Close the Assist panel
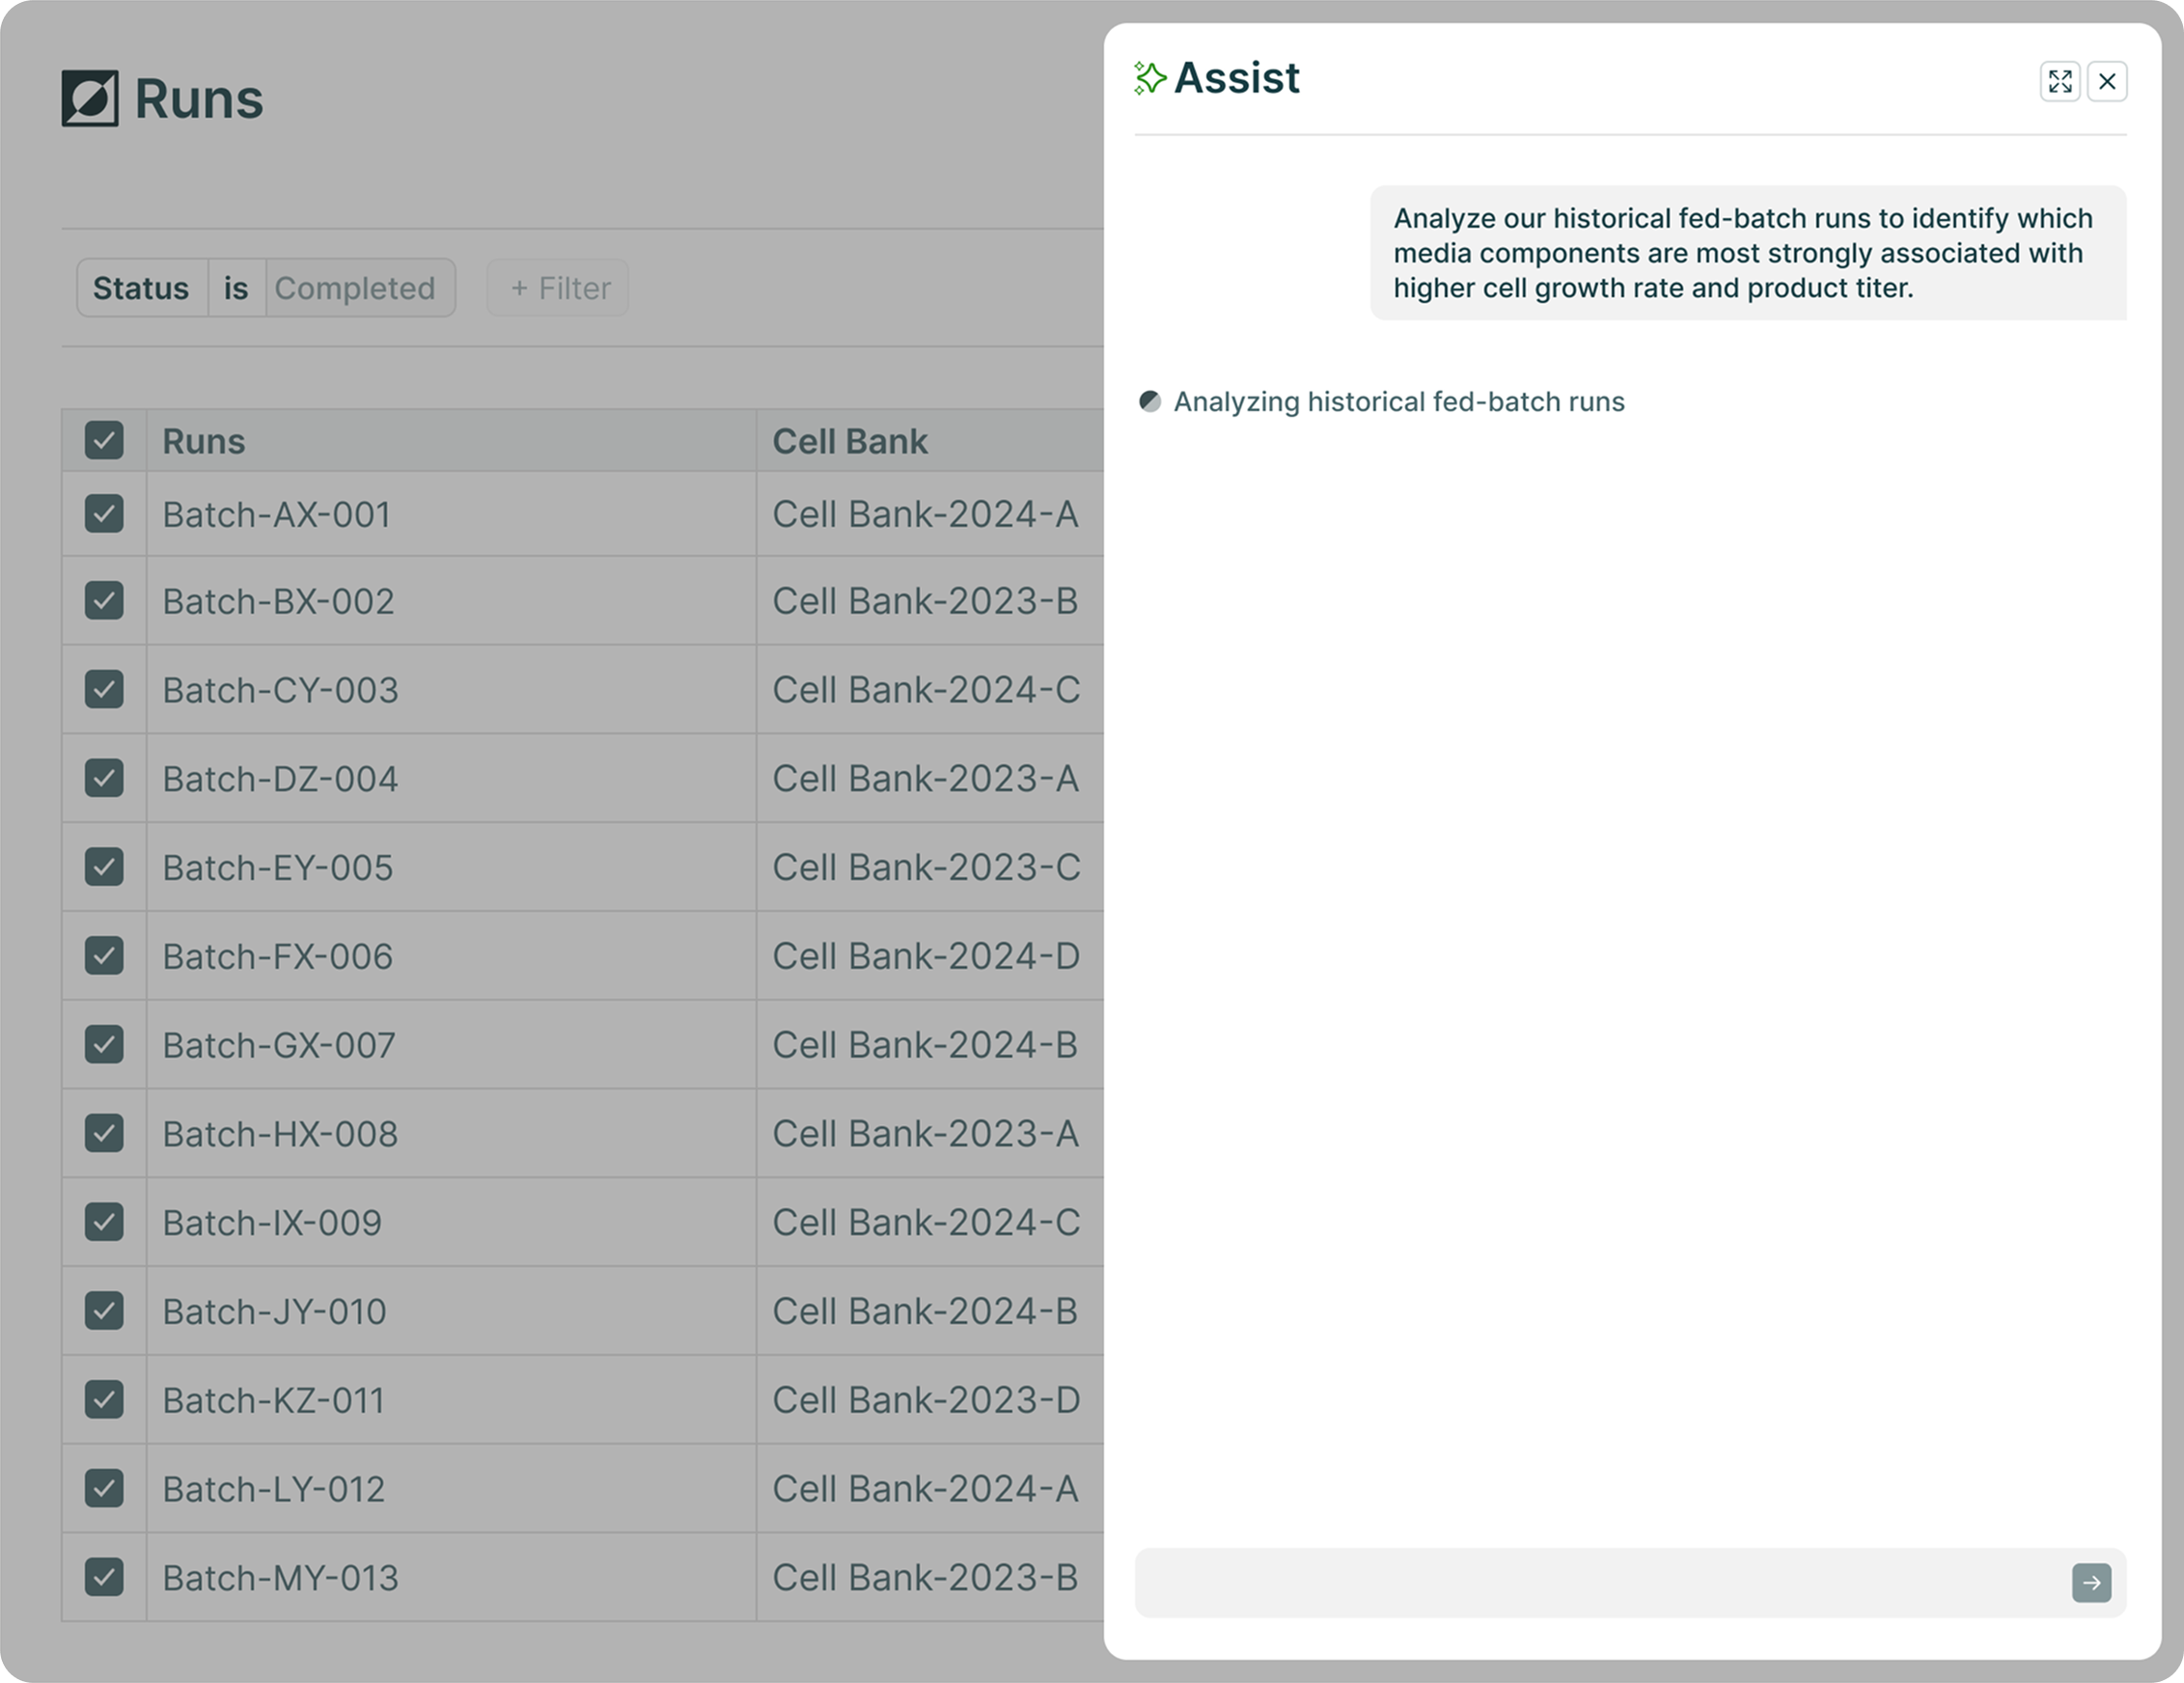Viewport: 2184px width, 1683px height. [x=2106, y=81]
